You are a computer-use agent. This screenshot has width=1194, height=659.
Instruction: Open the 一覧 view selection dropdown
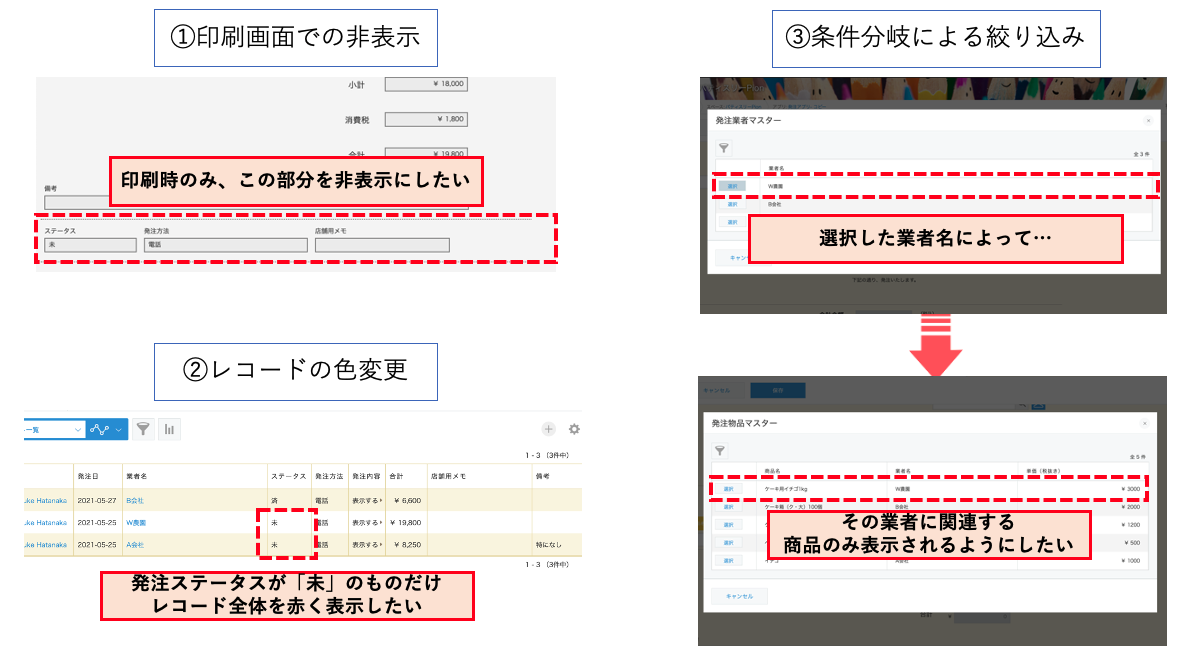pos(54,429)
